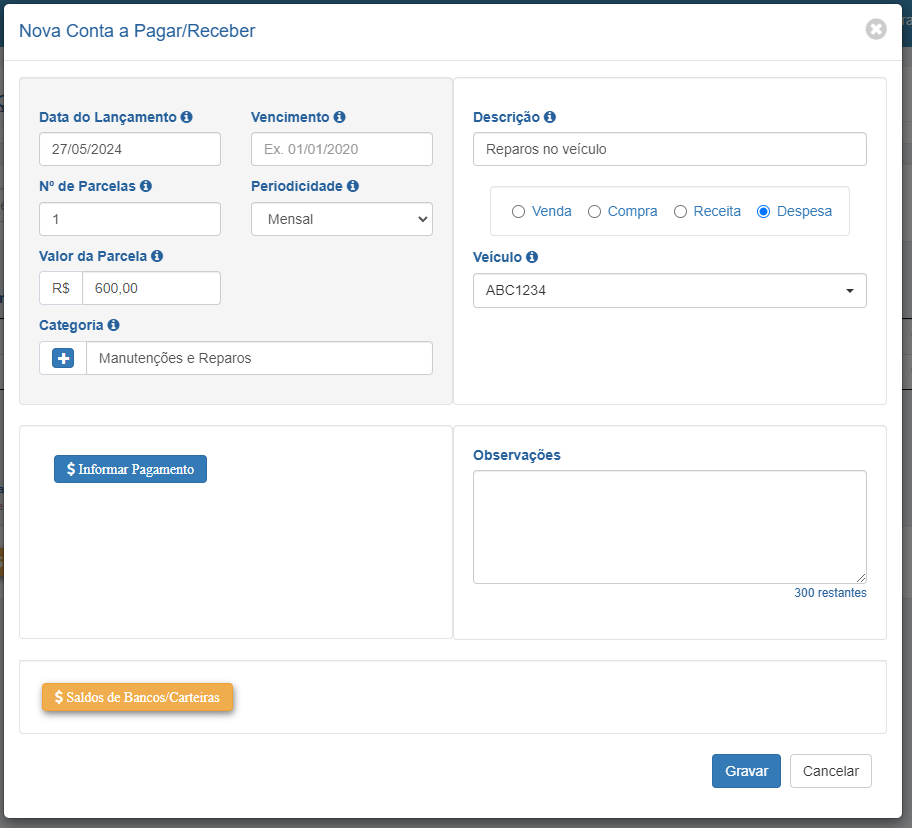Click info icon beside Data do Lançamento

click(x=186, y=117)
